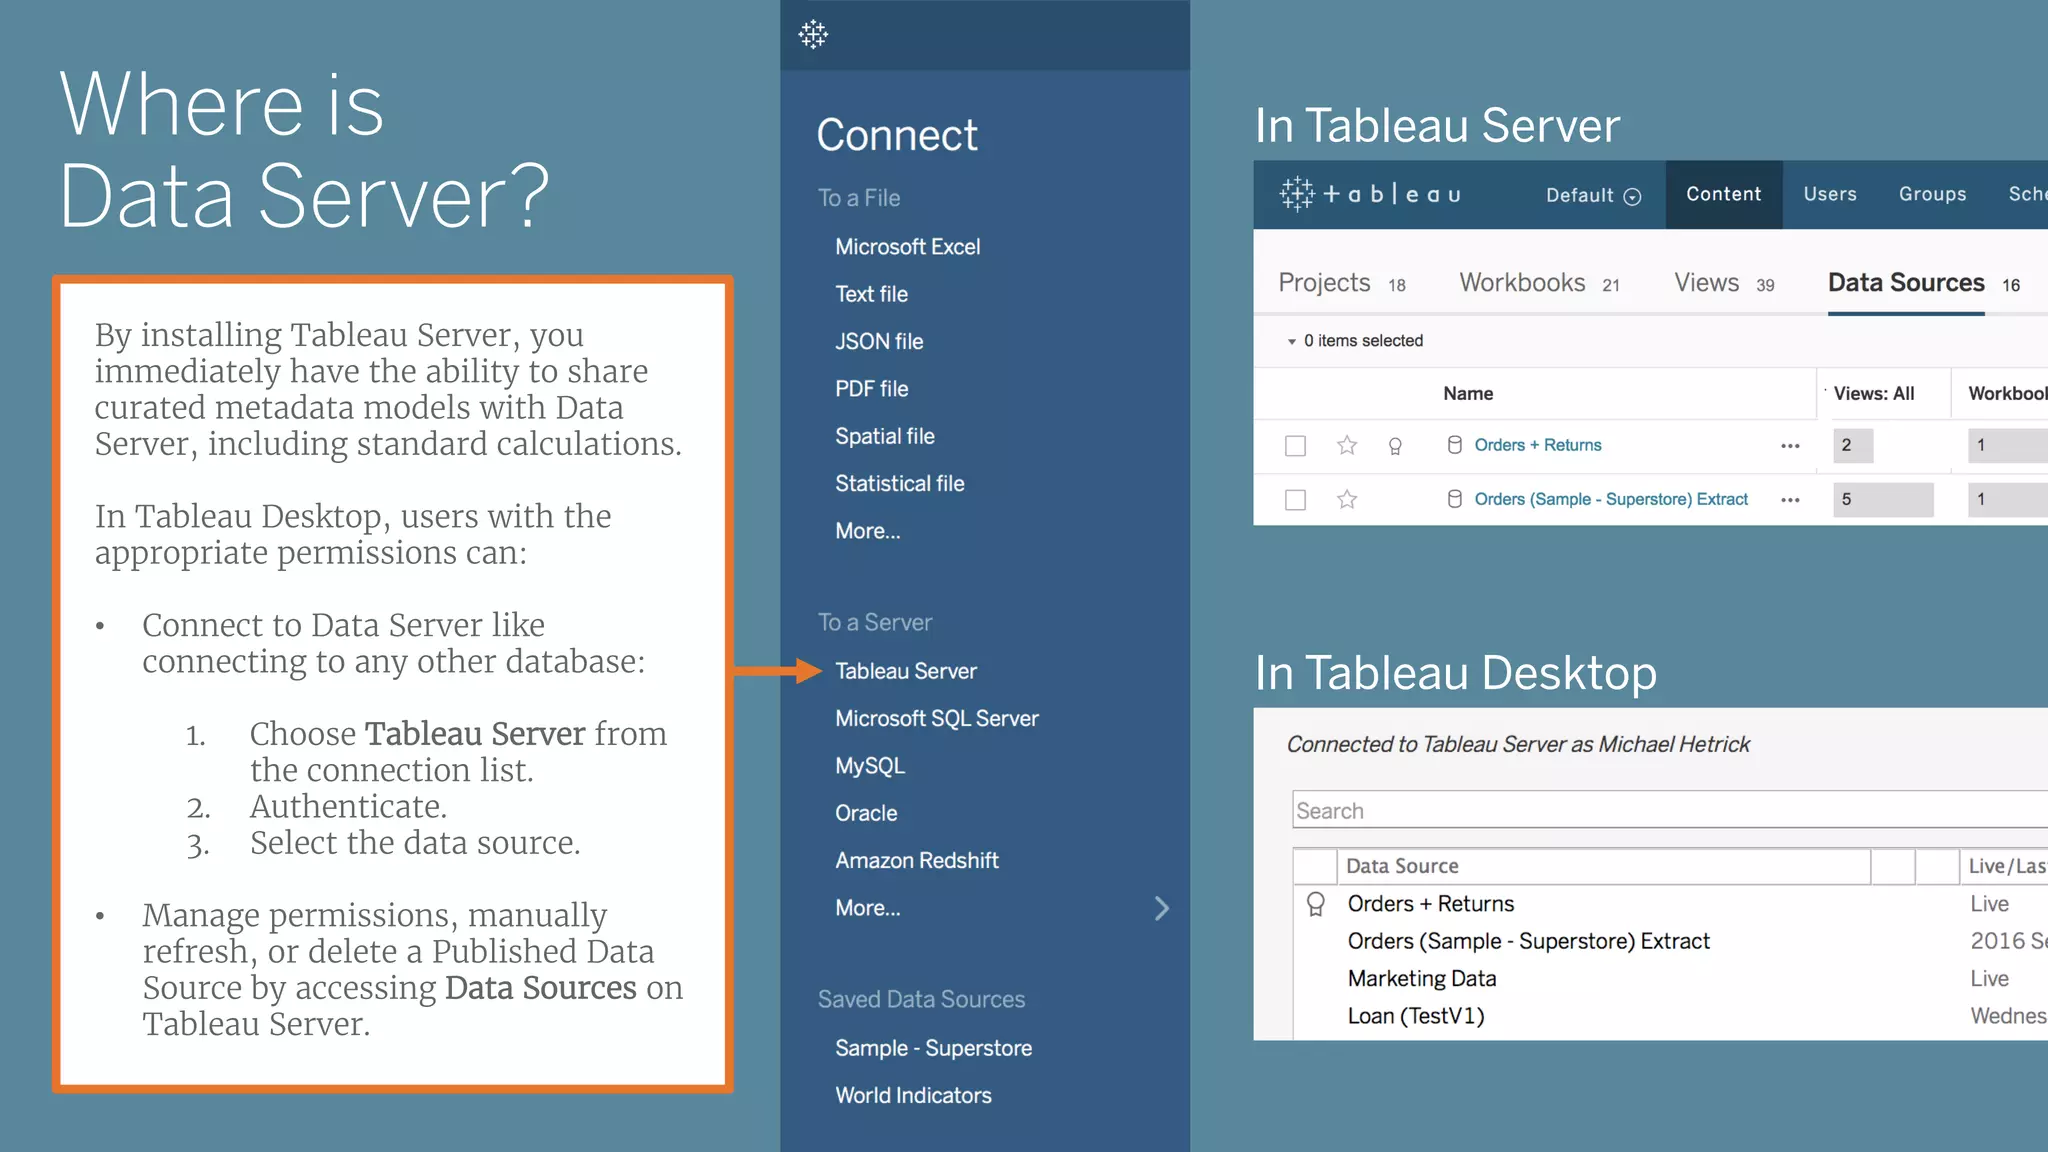Image resolution: width=2048 pixels, height=1152 pixels.
Task: Open World Indicators saved data source
Action: click(913, 1096)
